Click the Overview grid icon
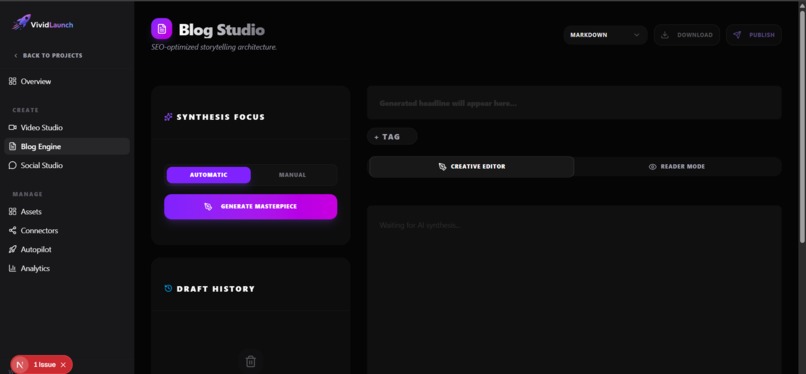This screenshot has height=374, width=806. point(13,81)
